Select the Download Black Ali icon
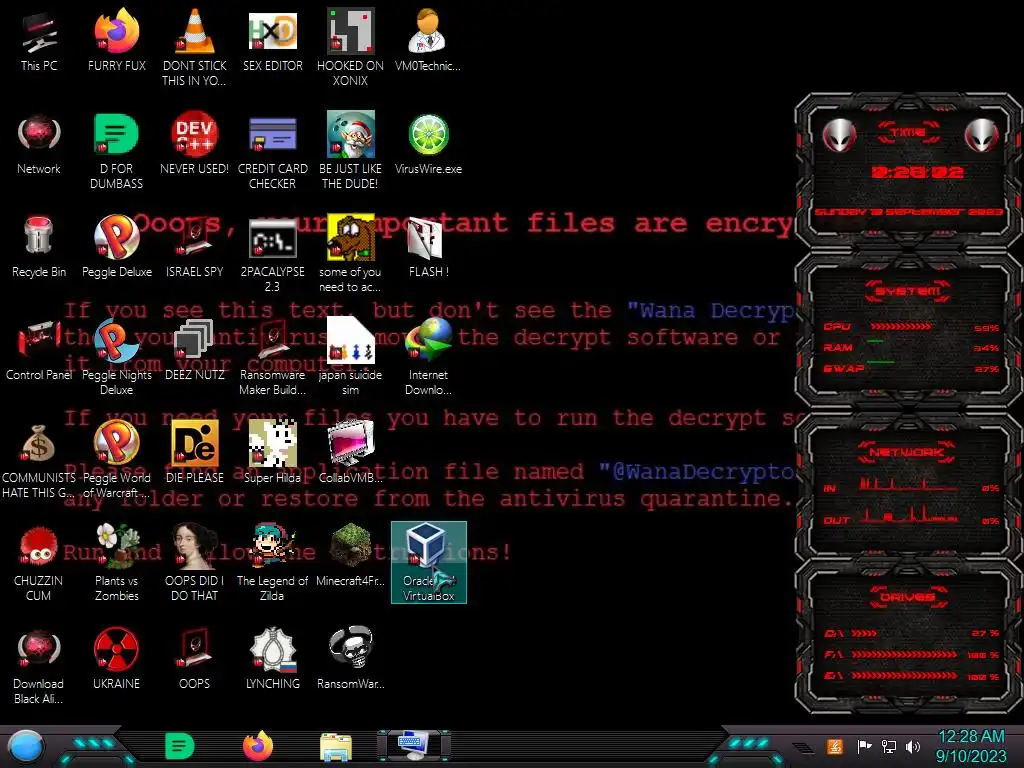This screenshot has width=1024, height=768. pyautogui.click(x=39, y=666)
